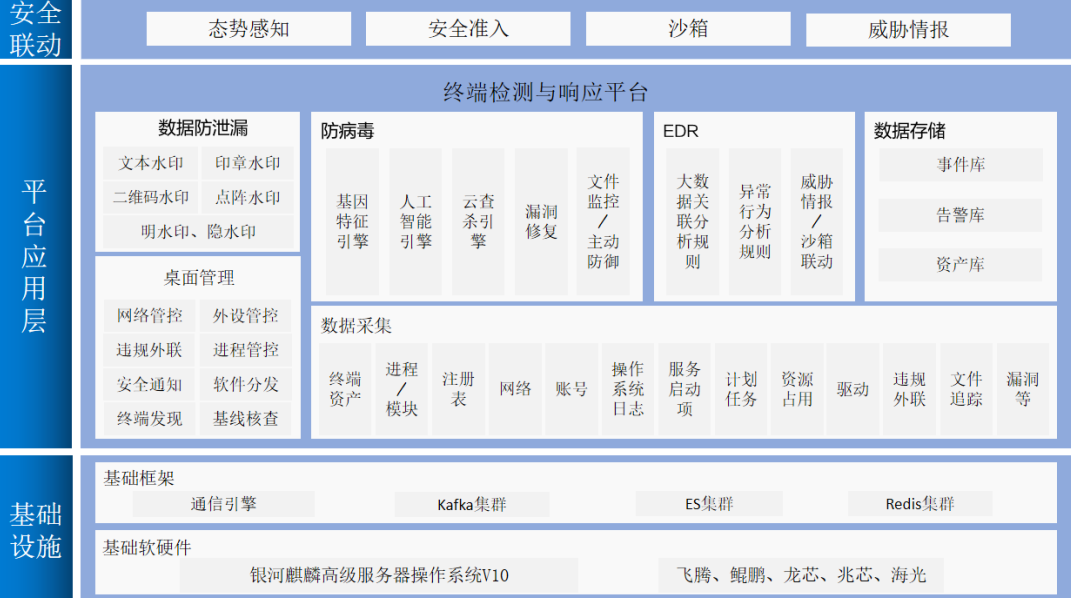Click the Redis集群 box
This screenshot has width=1071, height=598.
click(x=920, y=504)
